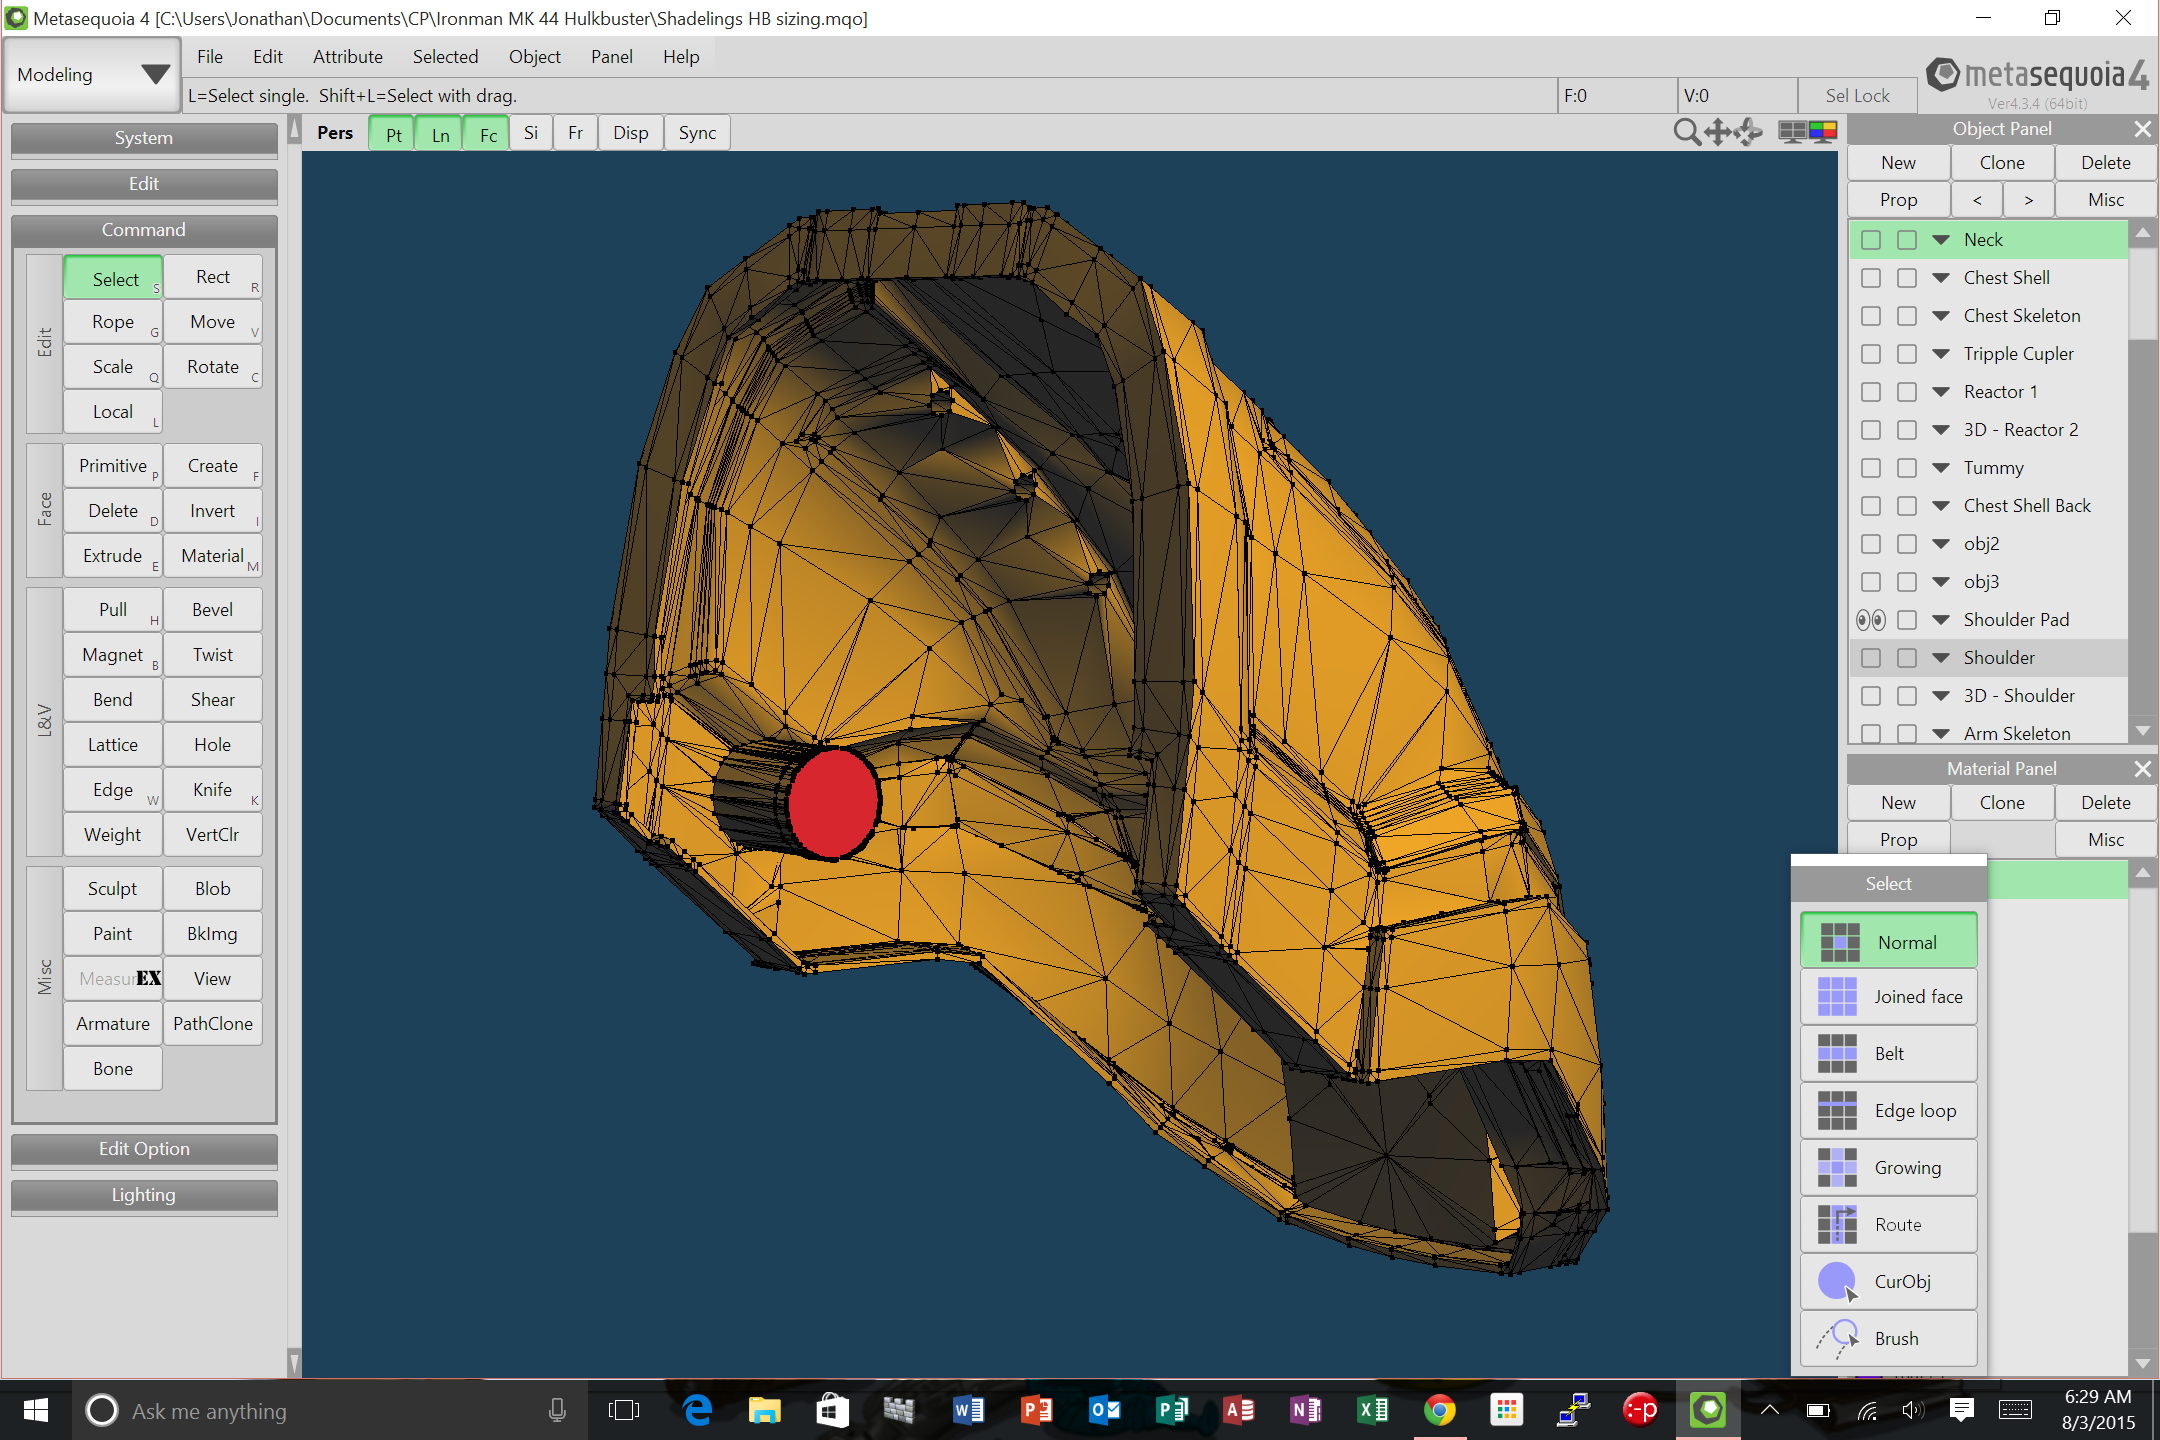
Task: Toggle Si simple display mode
Action: coord(531,133)
